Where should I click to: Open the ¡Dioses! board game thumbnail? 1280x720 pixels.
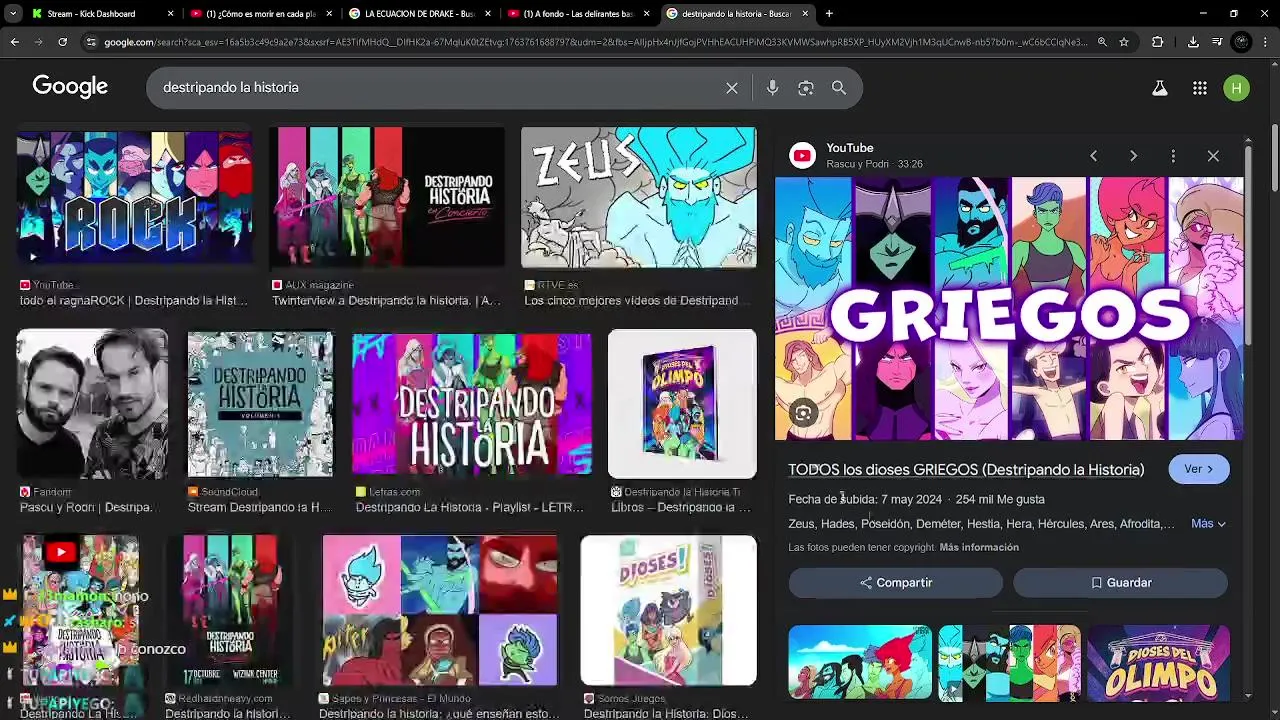pos(669,611)
